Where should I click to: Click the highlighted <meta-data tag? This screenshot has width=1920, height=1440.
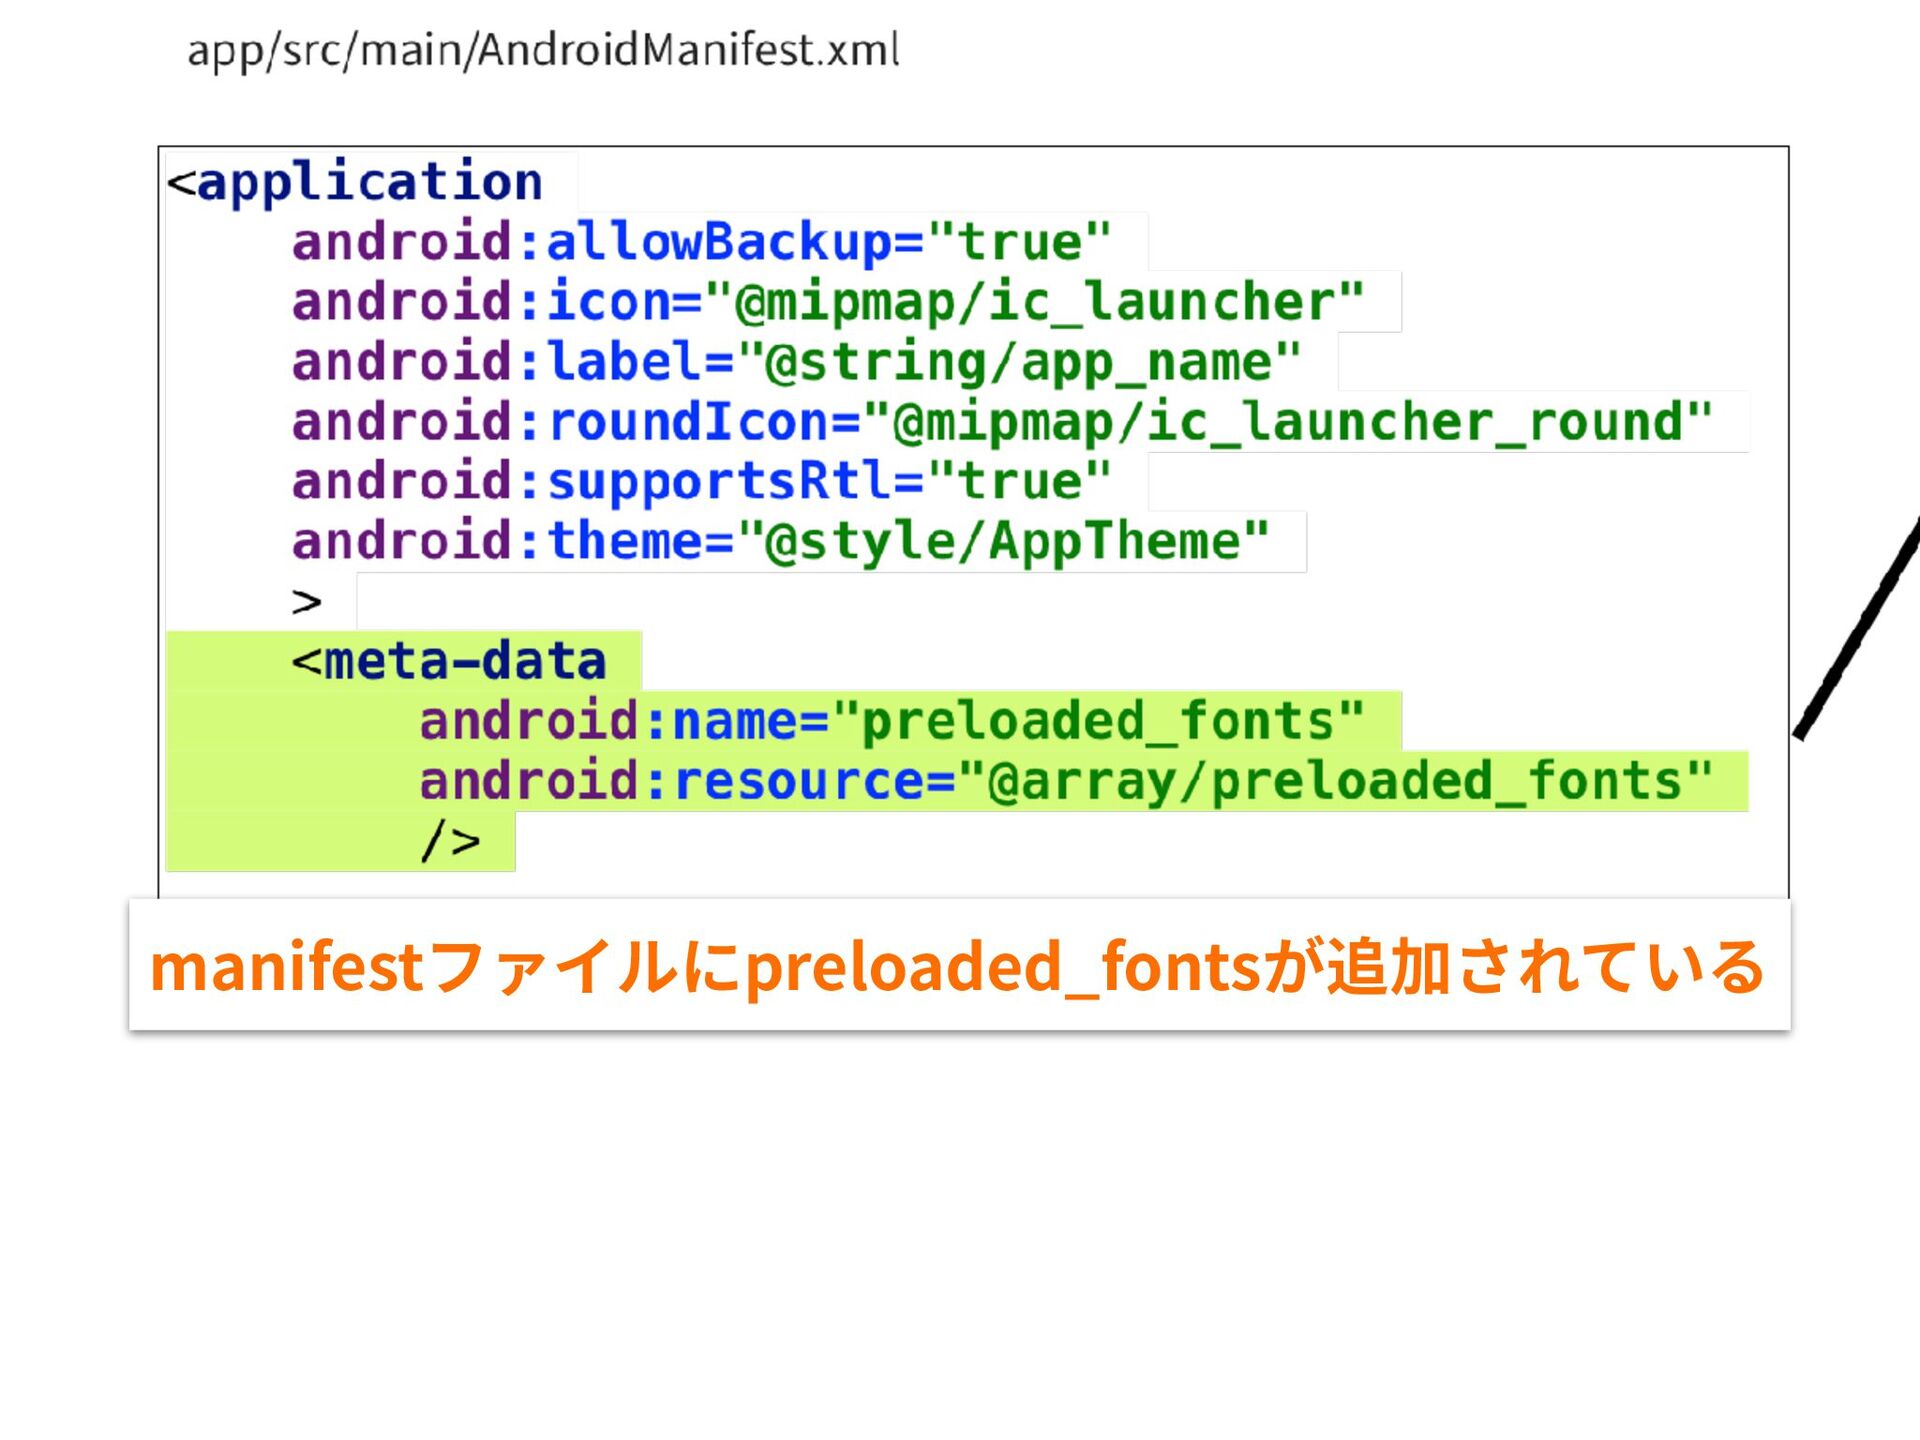449,661
